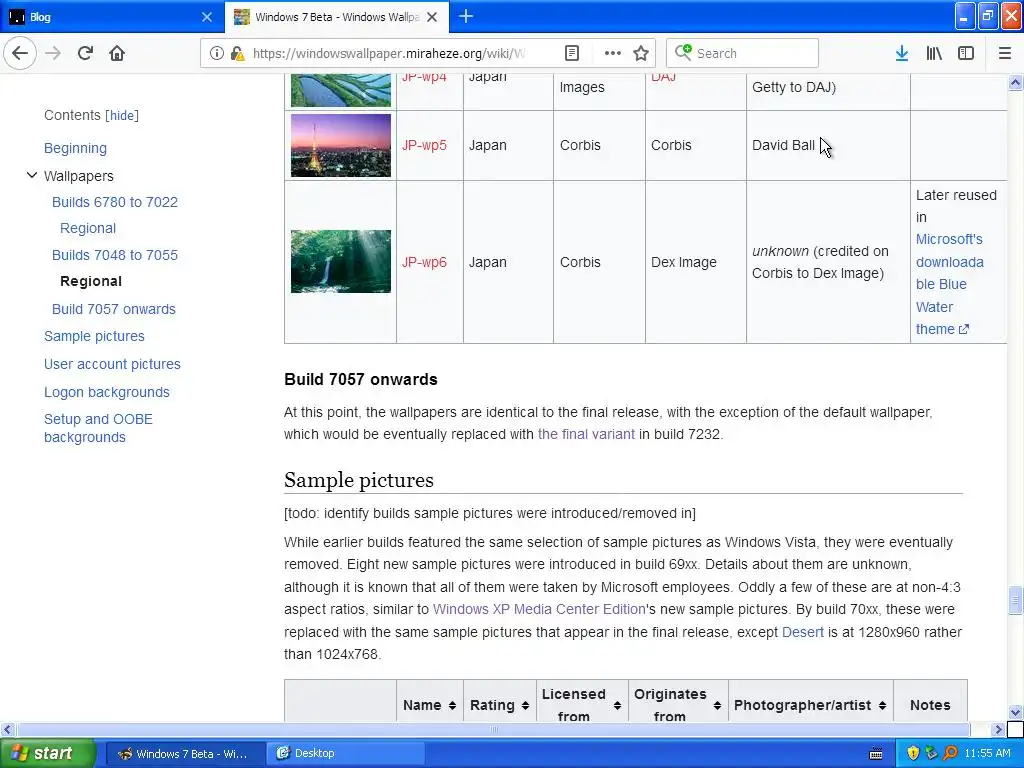Jump to the Beginning section

pos(75,148)
